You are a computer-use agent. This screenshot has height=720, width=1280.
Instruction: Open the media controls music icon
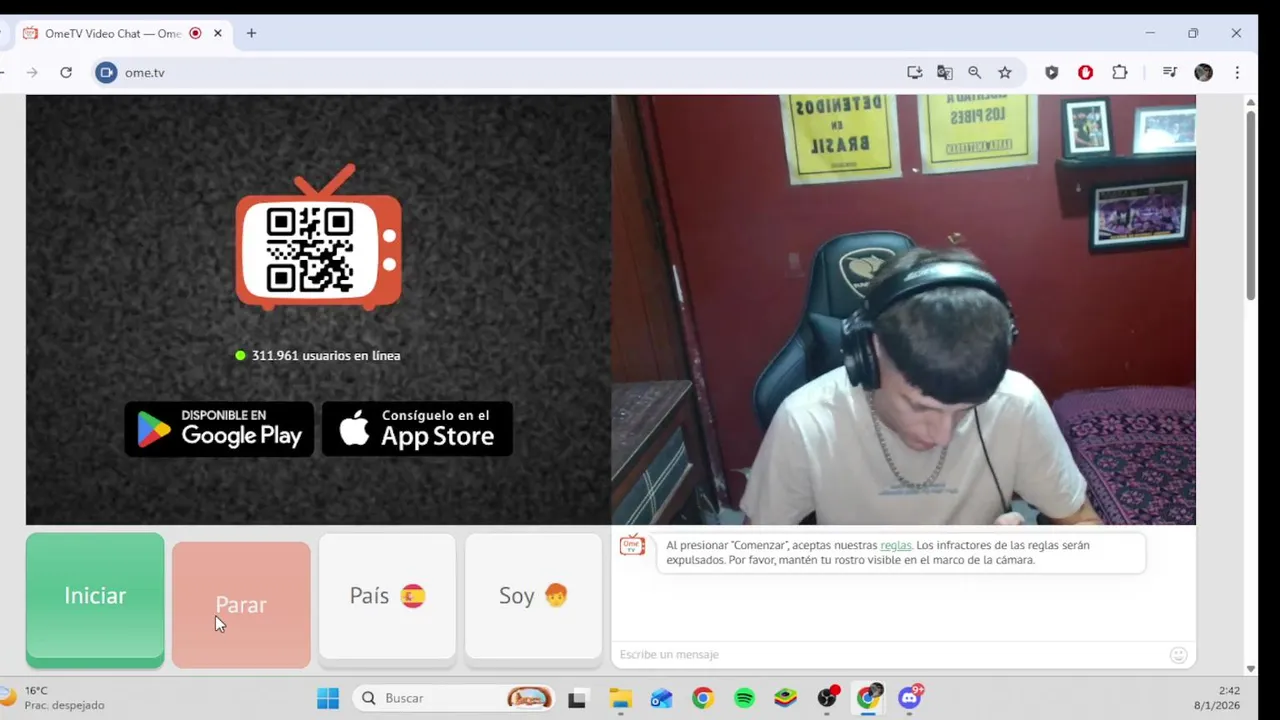pos(1169,72)
